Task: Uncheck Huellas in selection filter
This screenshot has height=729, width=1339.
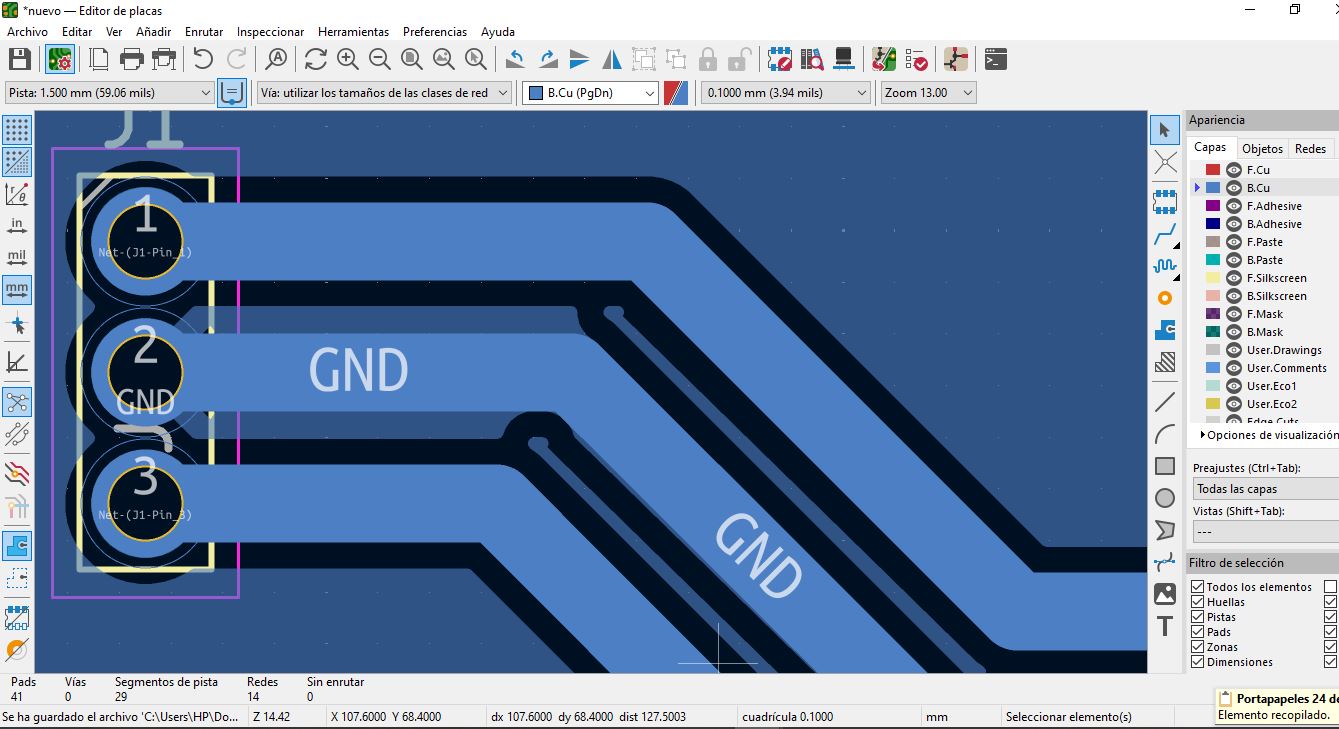Action: pyautogui.click(x=1198, y=602)
